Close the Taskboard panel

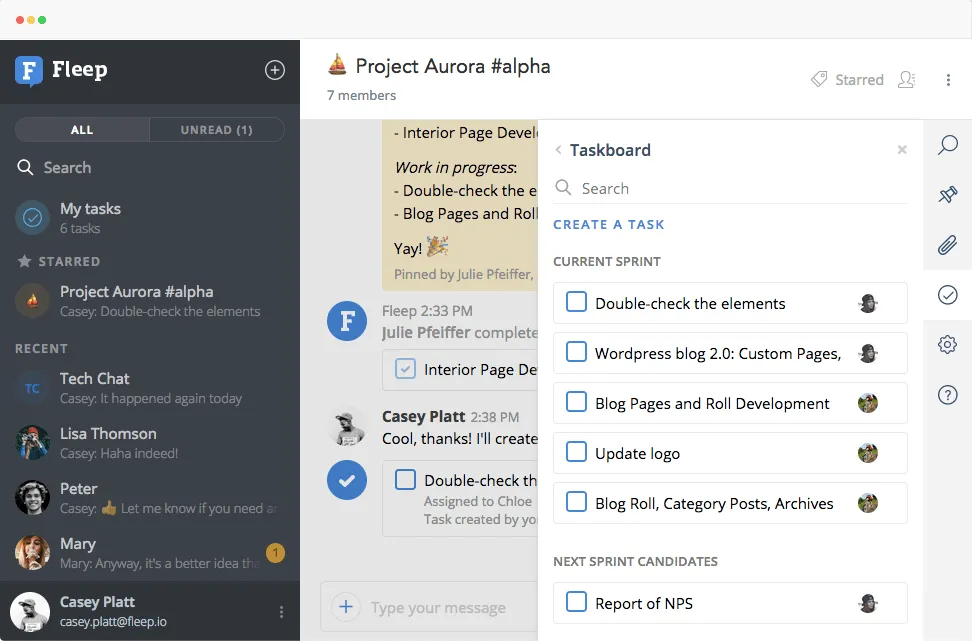pos(902,149)
